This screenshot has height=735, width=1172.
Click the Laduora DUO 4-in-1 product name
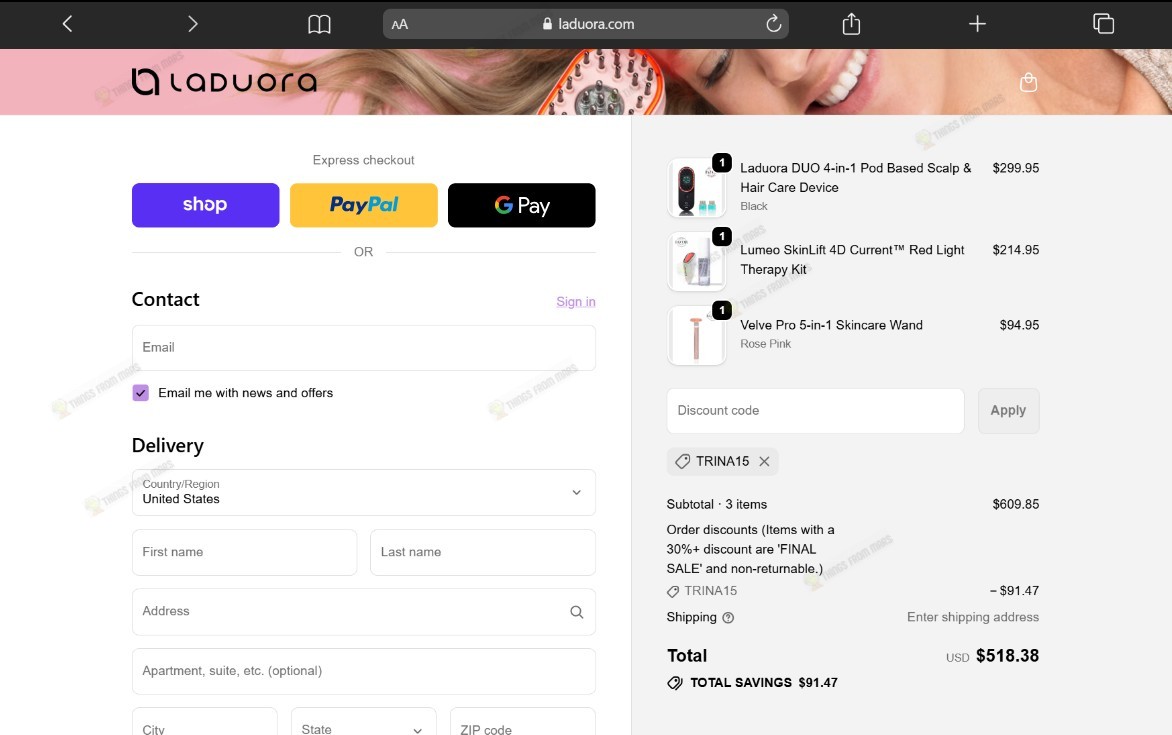(x=856, y=178)
